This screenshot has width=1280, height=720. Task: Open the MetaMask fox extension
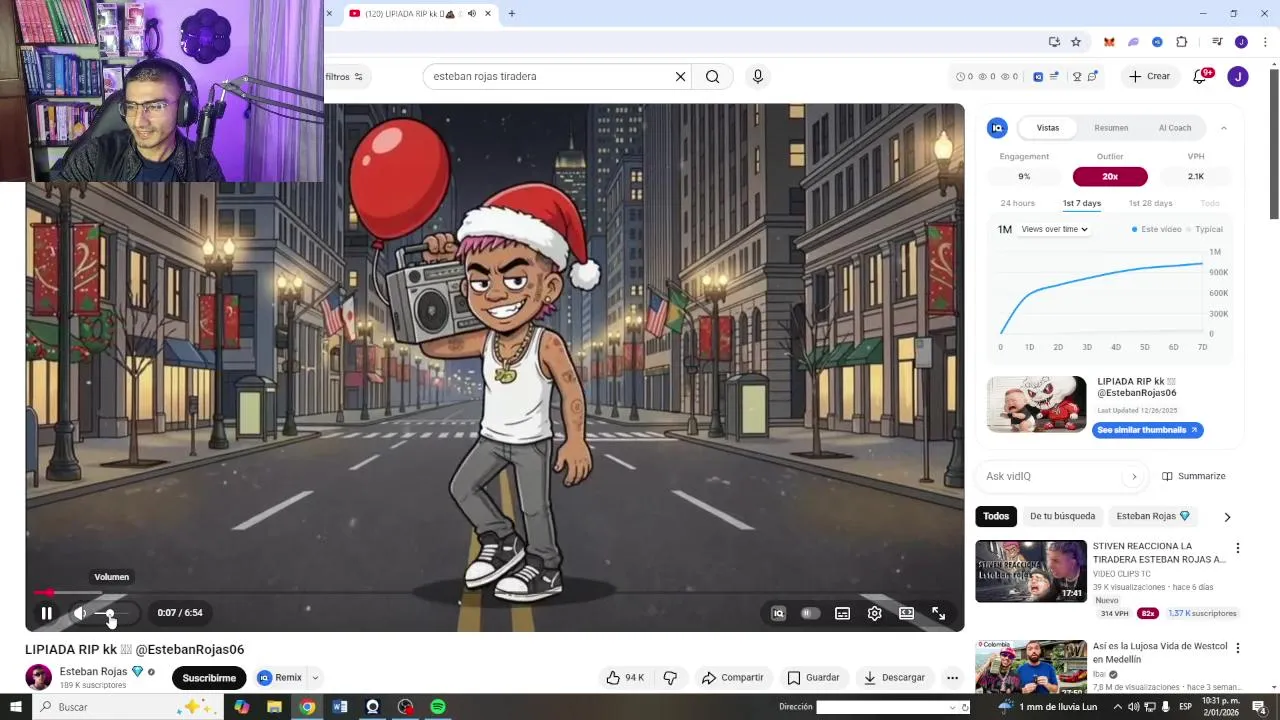1109,42
